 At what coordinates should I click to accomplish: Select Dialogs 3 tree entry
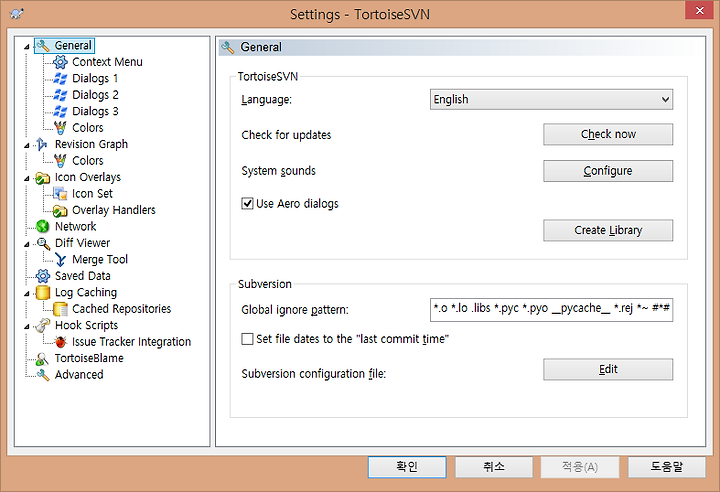coord(95,112)
